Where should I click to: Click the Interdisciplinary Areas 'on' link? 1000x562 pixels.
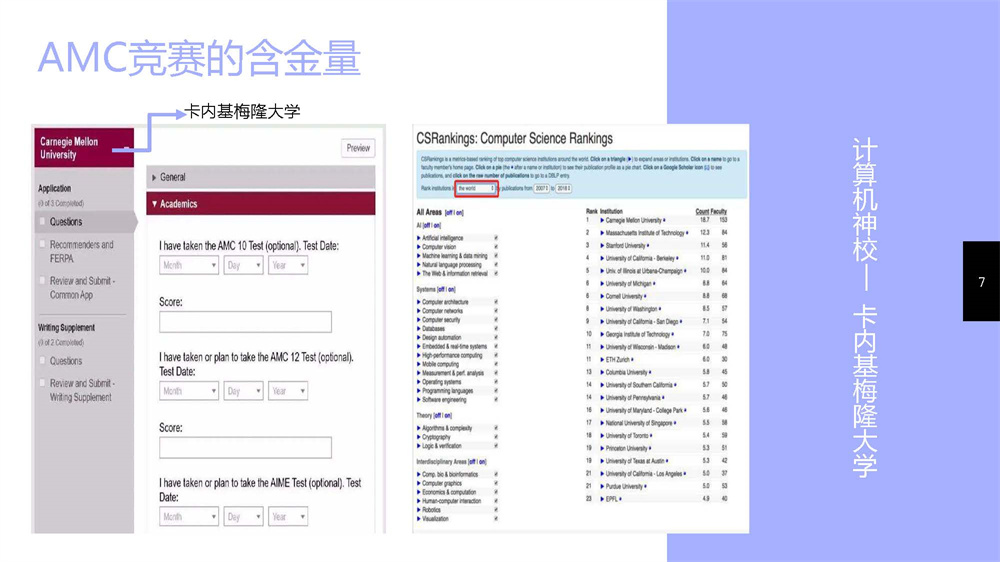pos(482,462)
